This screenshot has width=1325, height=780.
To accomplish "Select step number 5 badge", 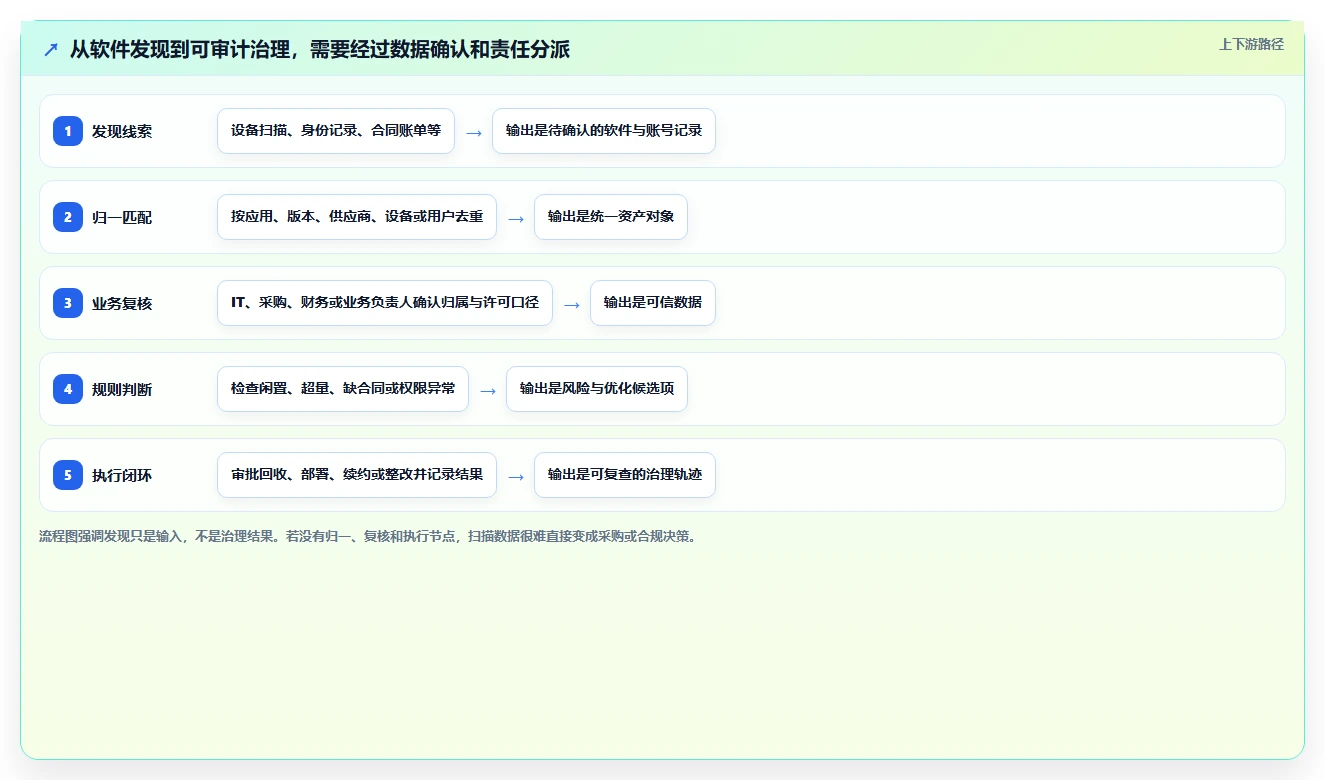I will [68, 474].
